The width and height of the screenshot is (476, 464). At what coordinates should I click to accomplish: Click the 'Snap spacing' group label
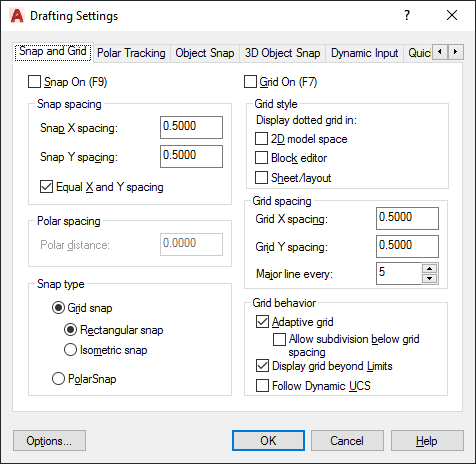pos(69,104)
